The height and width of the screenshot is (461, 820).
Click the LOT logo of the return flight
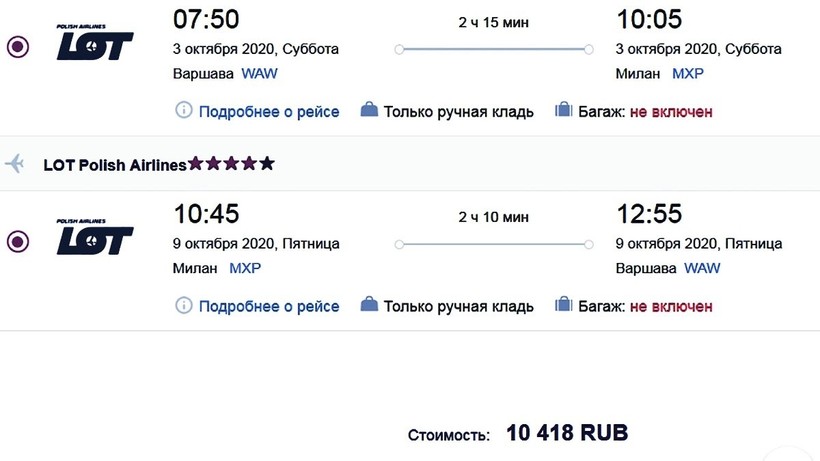point(95,237)
